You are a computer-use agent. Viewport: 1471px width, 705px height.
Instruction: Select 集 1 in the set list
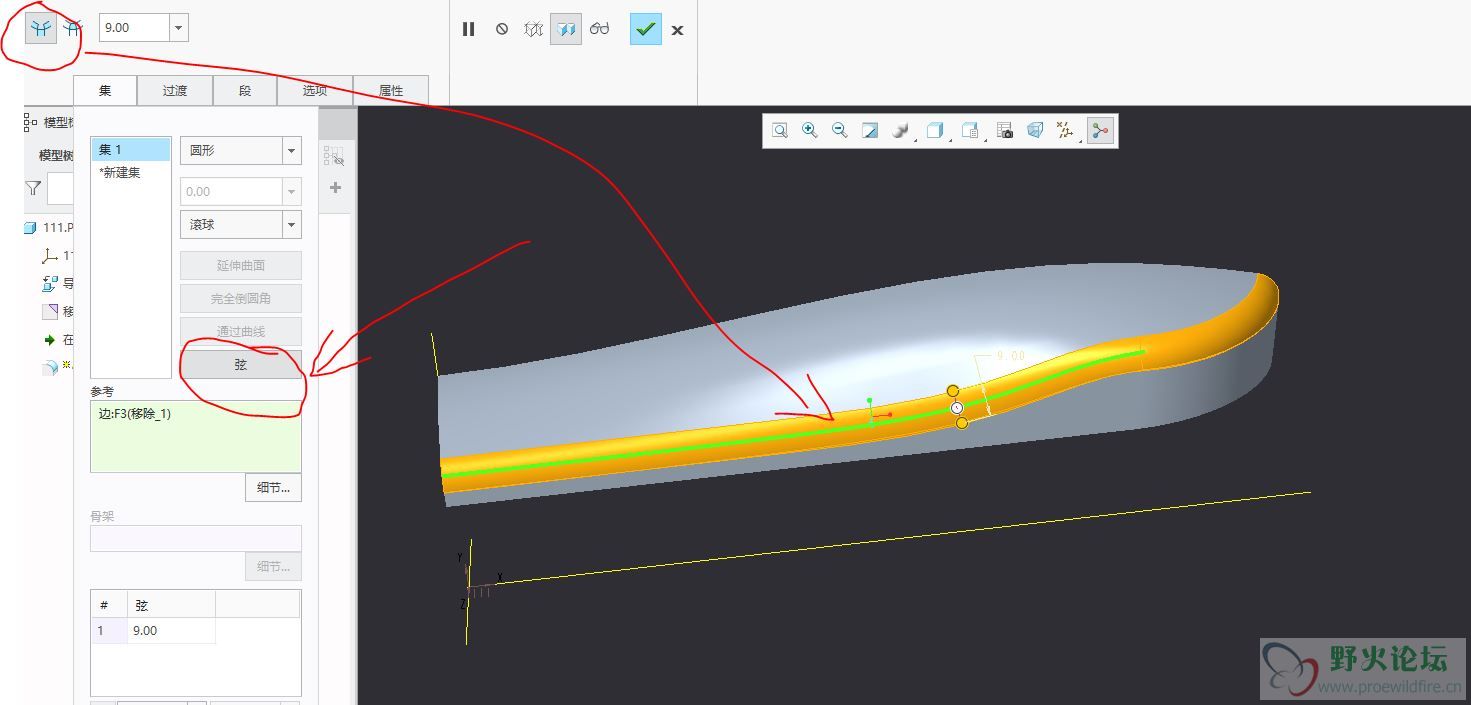pyautogui.click(x=131, y=150)
